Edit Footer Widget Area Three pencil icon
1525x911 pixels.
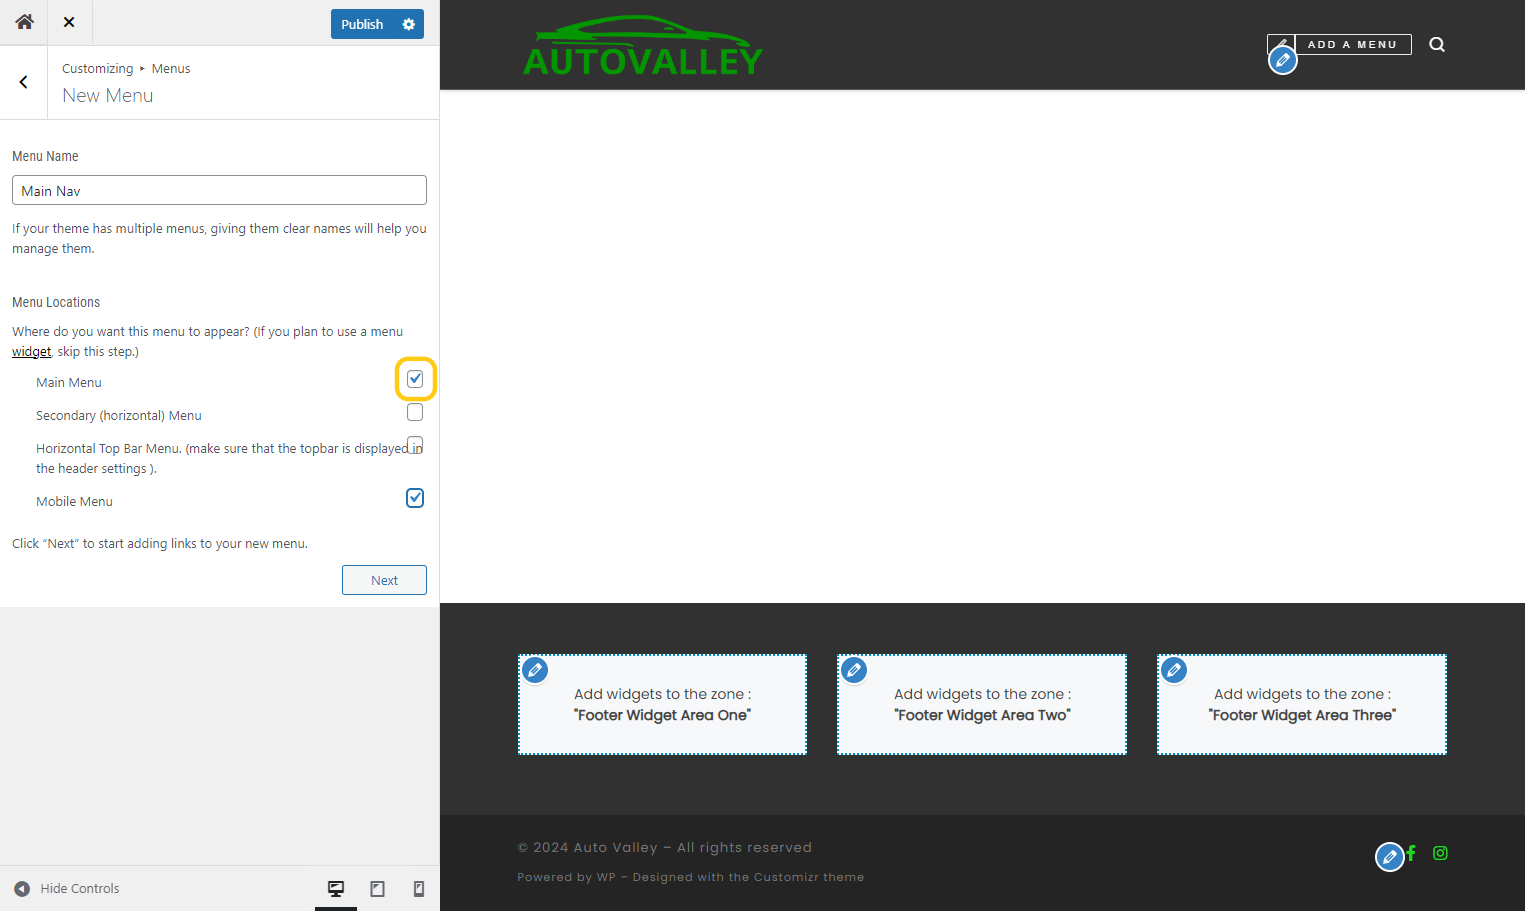point(1174,670)
